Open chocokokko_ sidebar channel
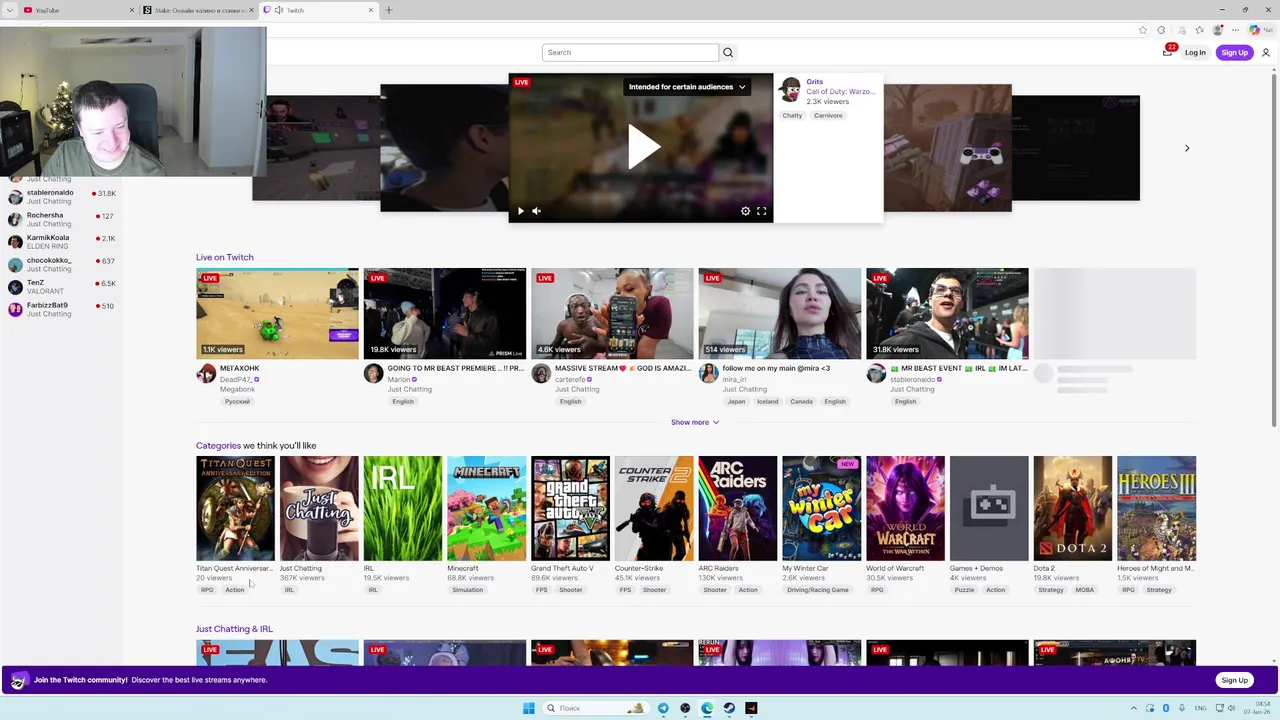1280x720 pixels. tap(62, 264)
